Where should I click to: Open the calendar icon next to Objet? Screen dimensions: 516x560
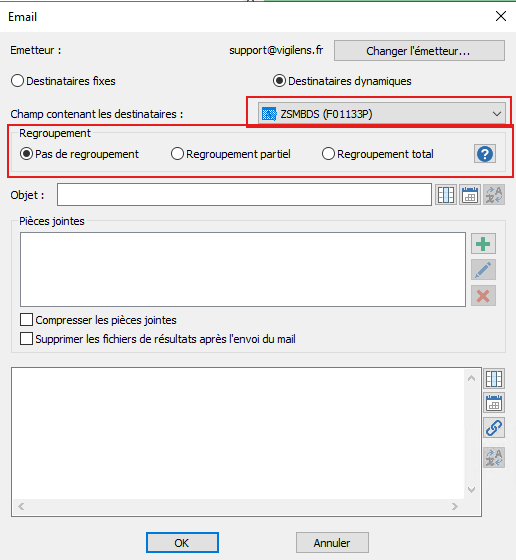(x=470, y=195)
